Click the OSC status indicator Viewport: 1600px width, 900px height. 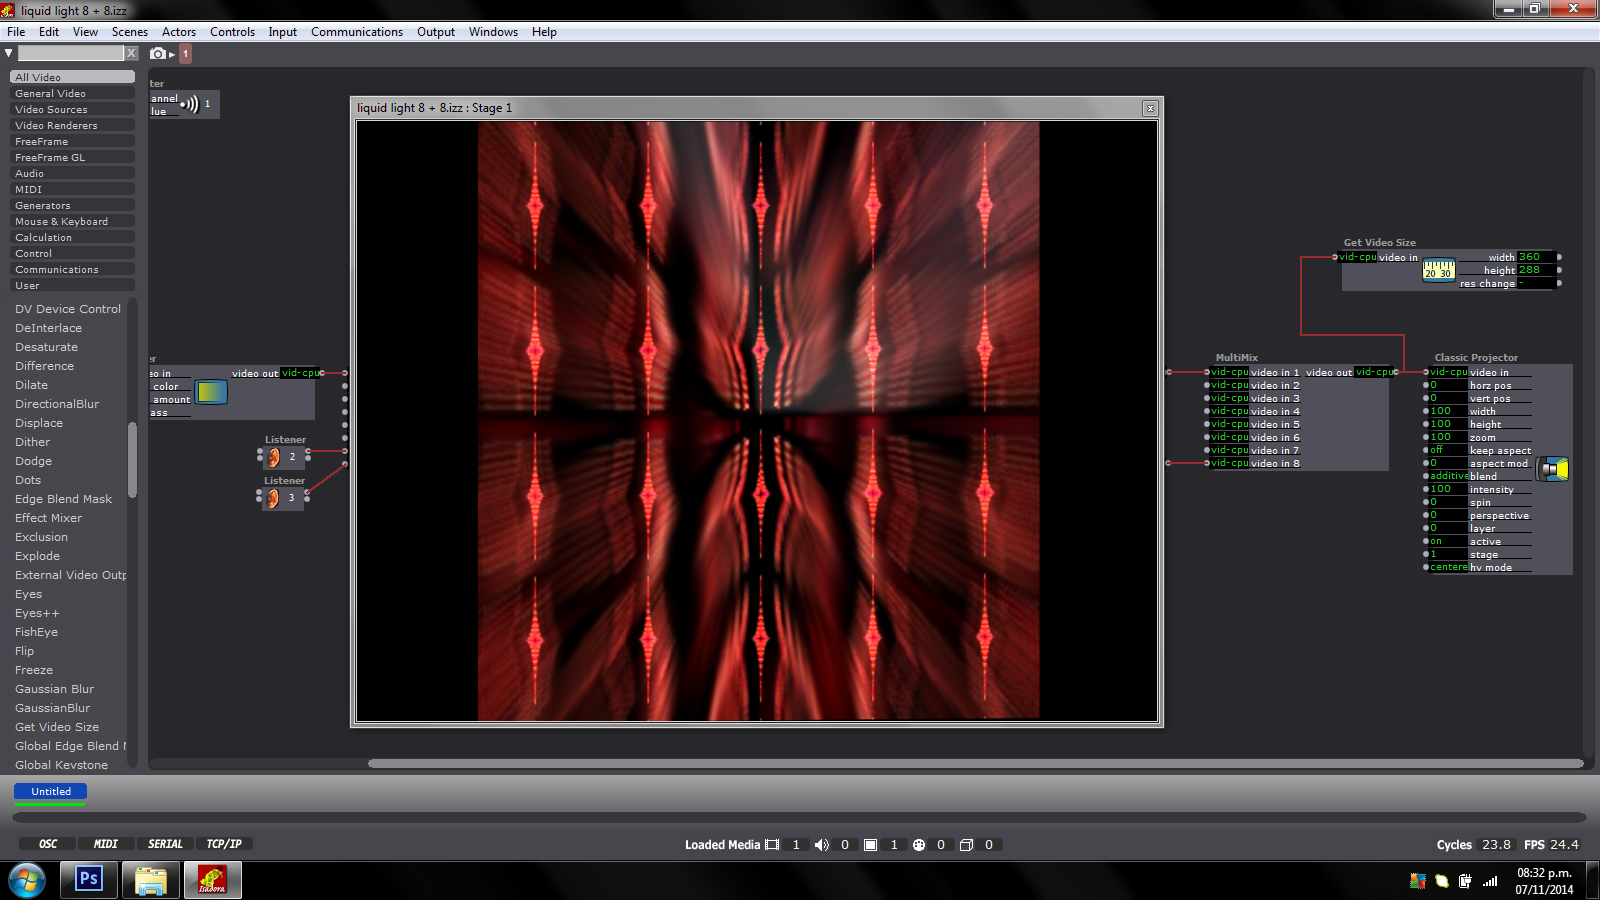(48, 844)
